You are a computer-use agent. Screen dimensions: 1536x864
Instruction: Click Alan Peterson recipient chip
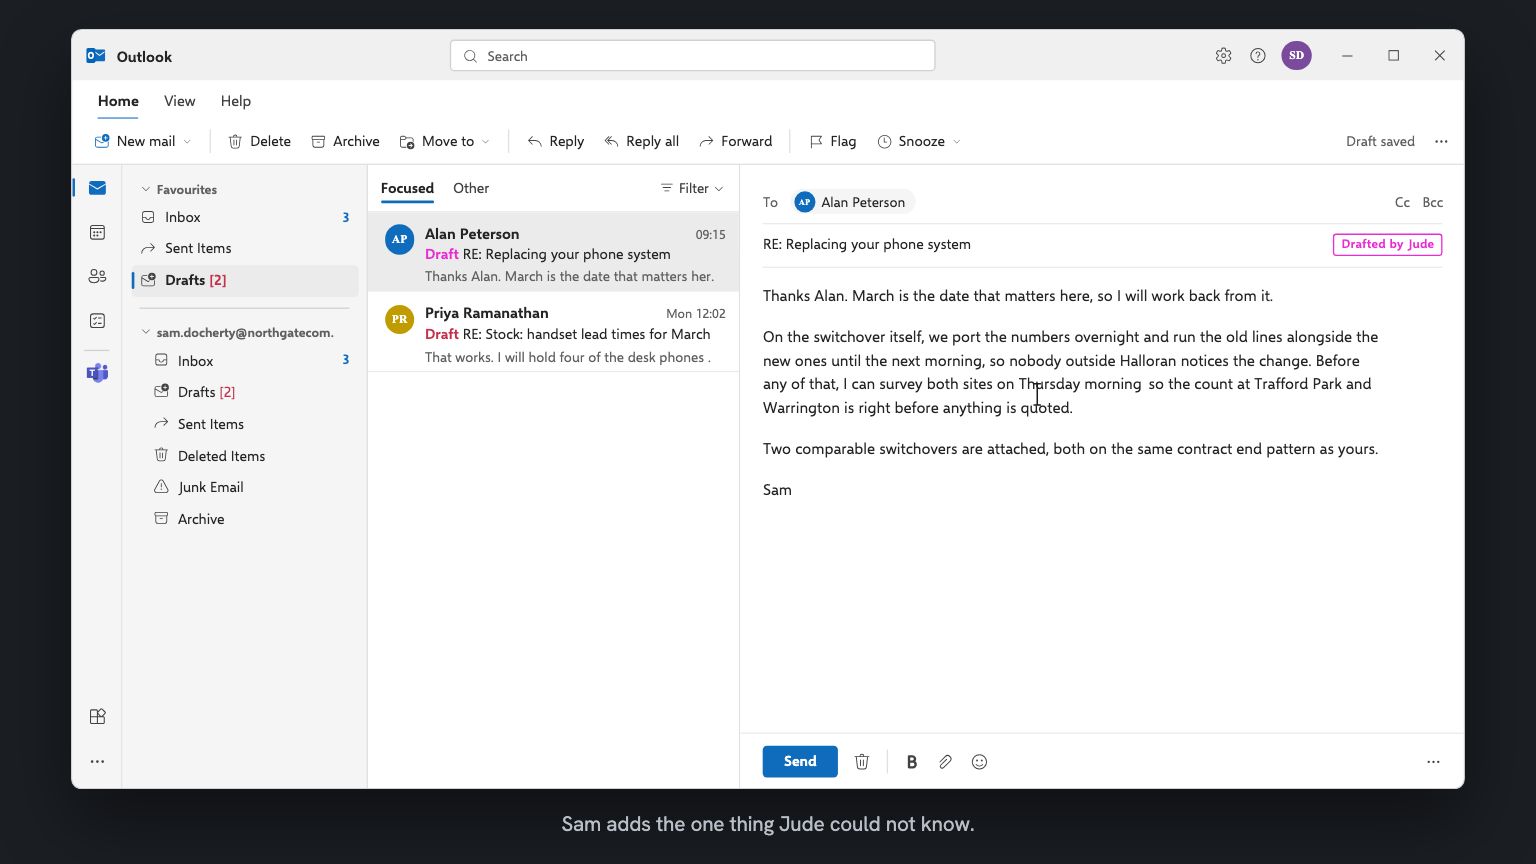(x=852, y=202)
